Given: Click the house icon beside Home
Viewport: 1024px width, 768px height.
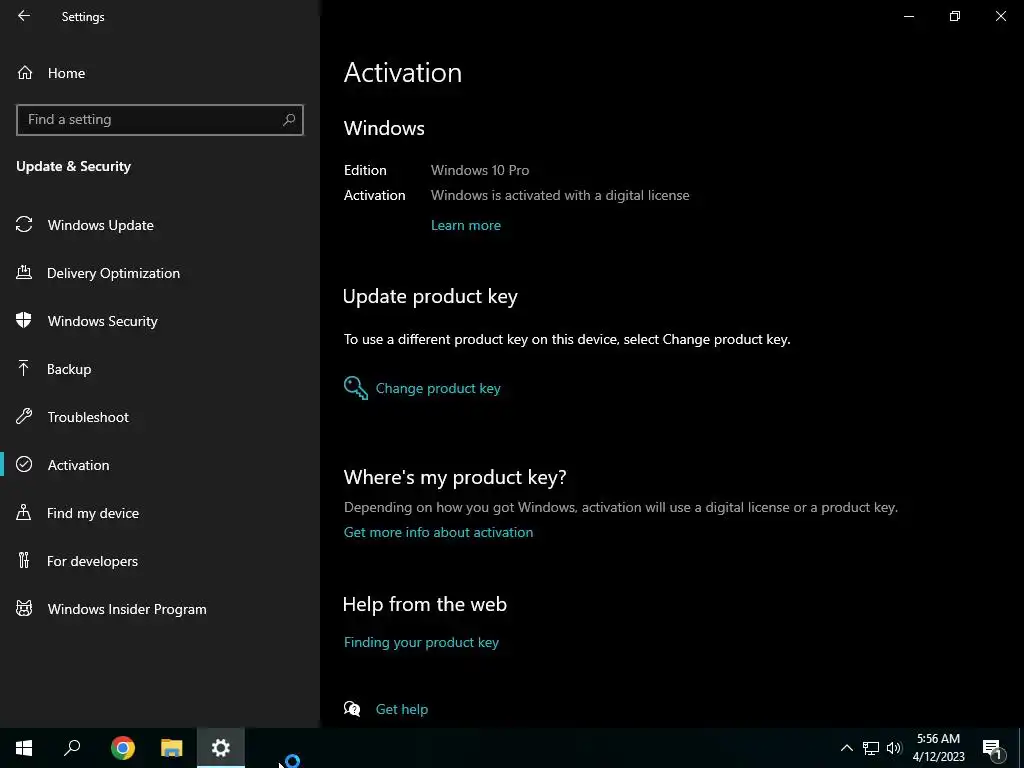Looking at the screenshot, I should (25, 73).
